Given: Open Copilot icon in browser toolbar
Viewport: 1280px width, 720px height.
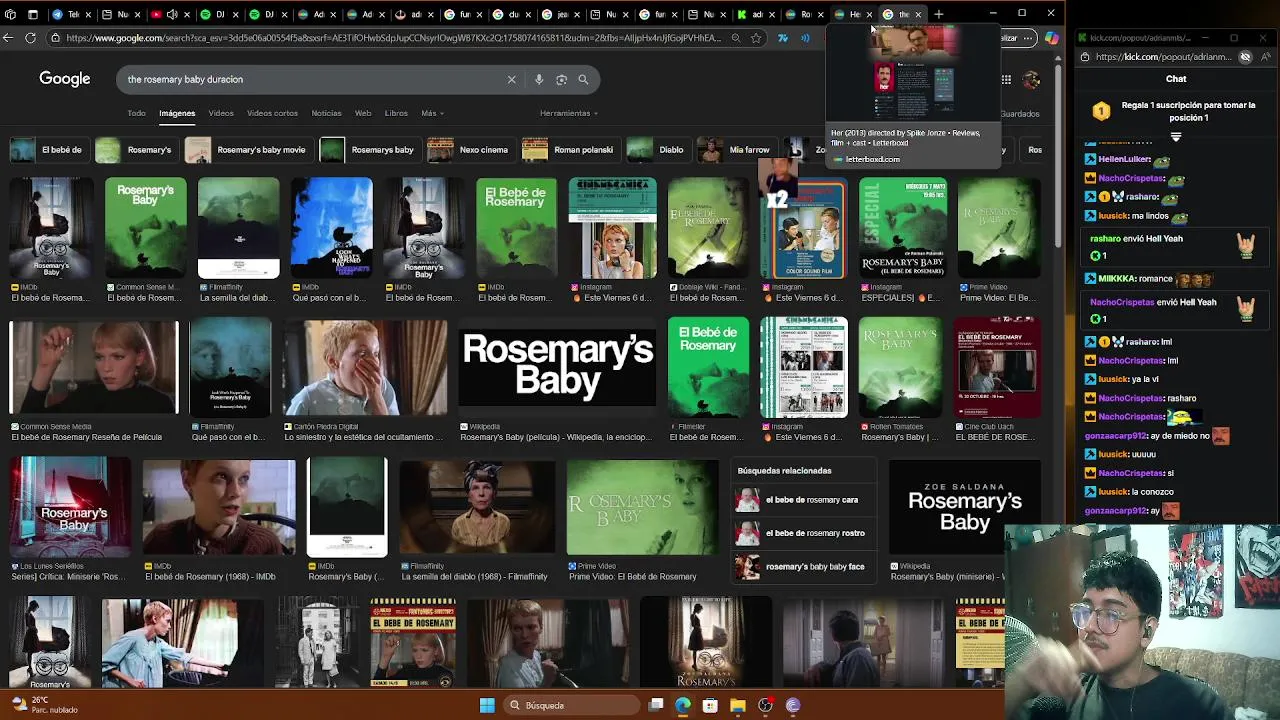Looking at the screenshot, I should (x=1051, y=38).
